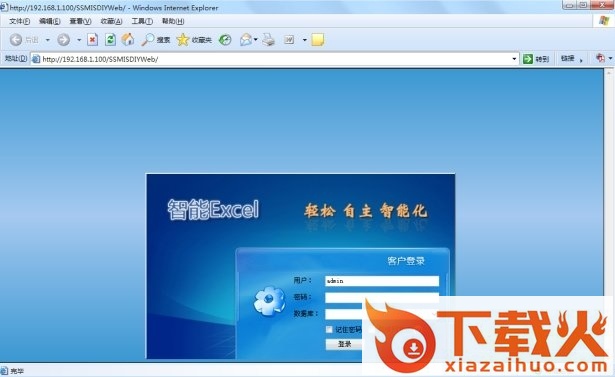Image resolution: width=615 pixels, height=377 pixels.
Task: Click the 密码 password field
Action: [382, 297]
